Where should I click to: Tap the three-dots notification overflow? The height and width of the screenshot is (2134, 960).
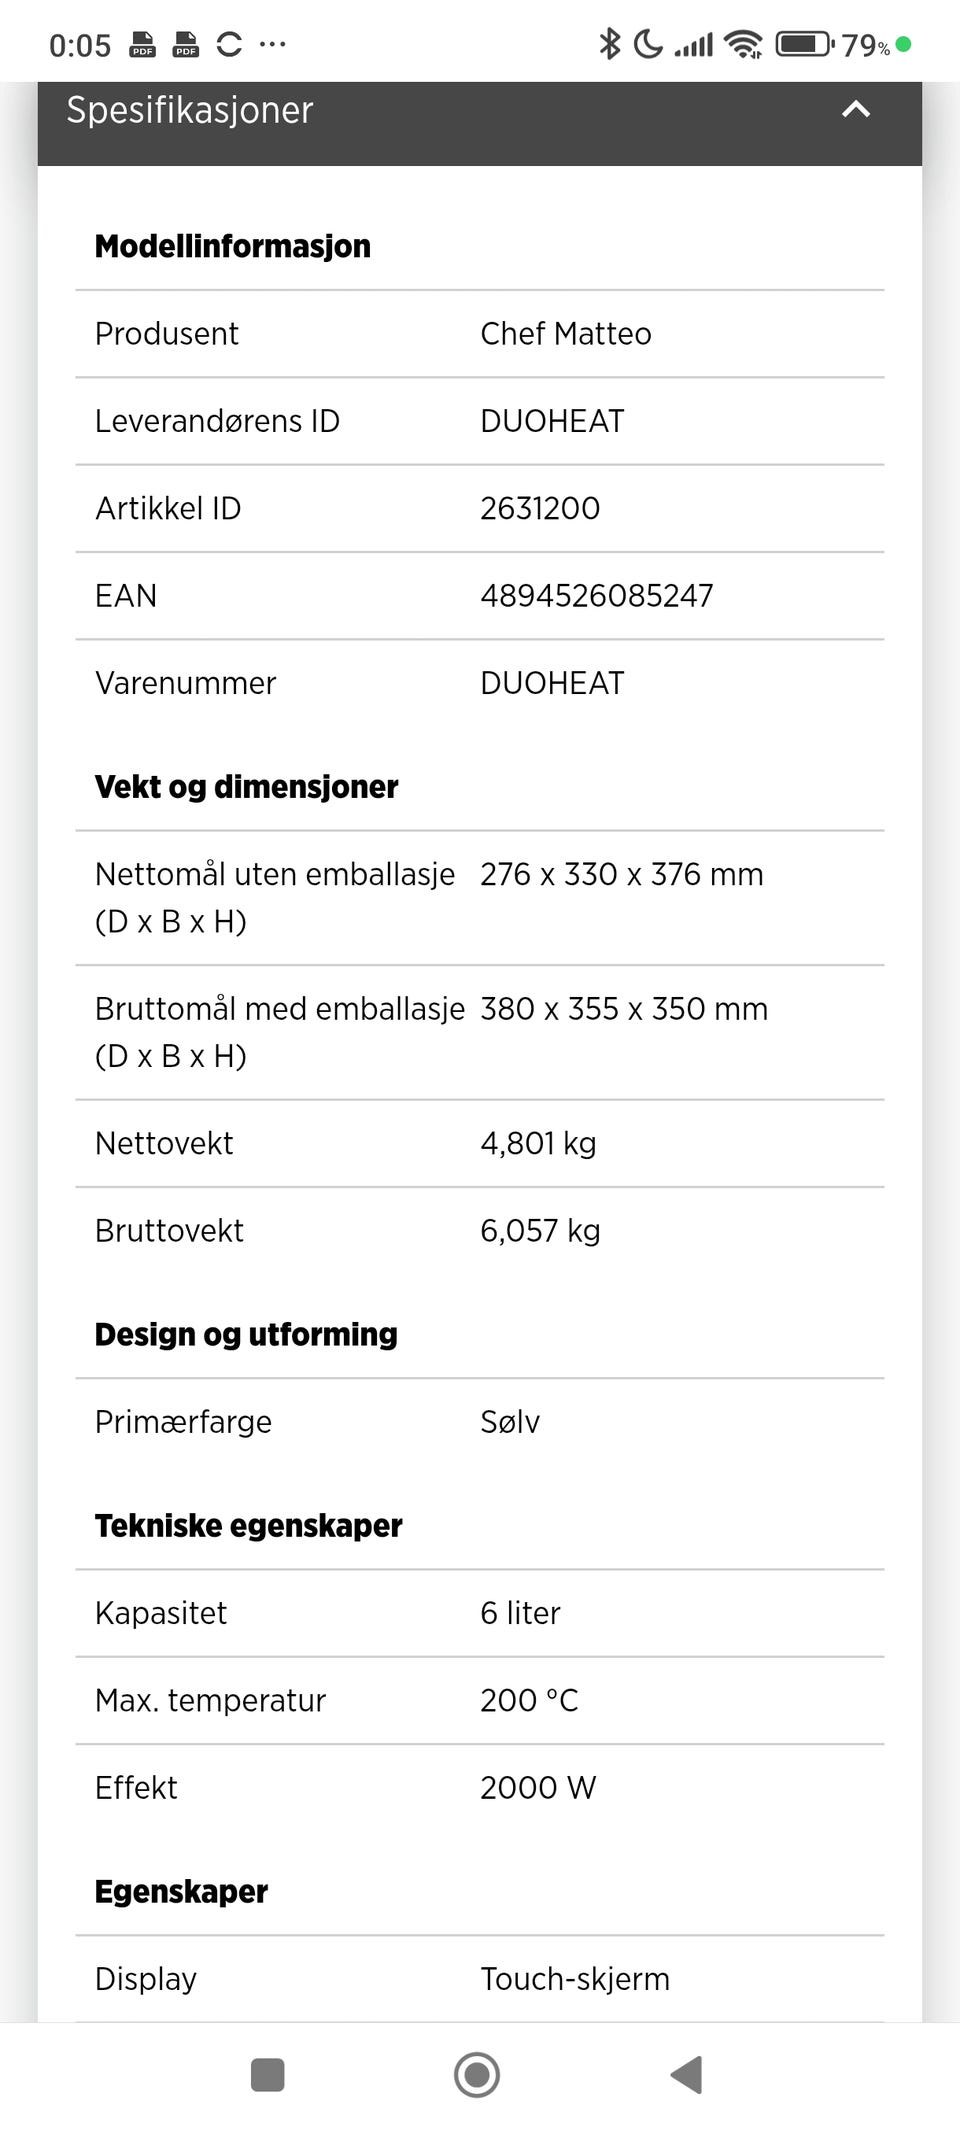pos(272,44)
